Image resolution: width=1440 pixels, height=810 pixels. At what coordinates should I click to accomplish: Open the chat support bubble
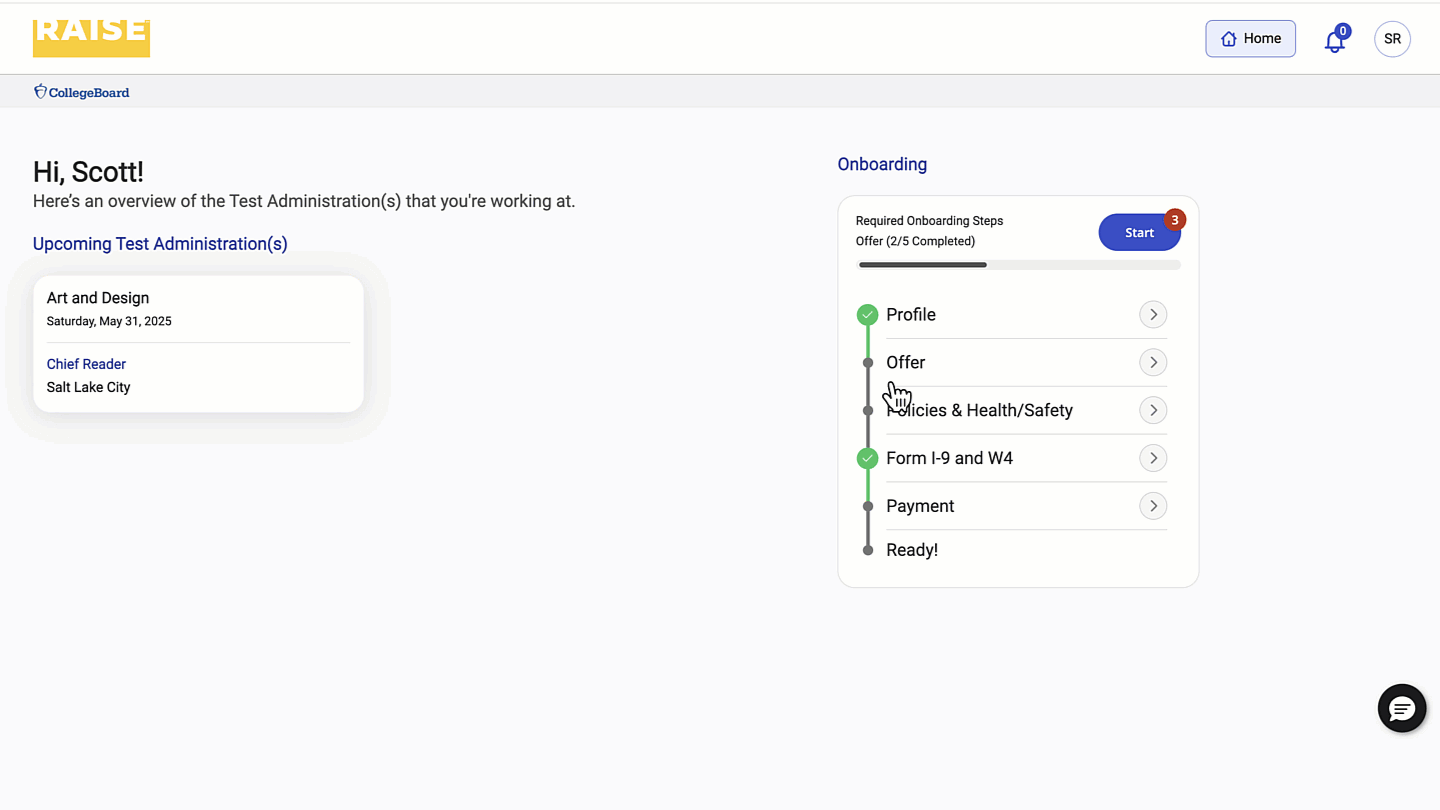1401,708
